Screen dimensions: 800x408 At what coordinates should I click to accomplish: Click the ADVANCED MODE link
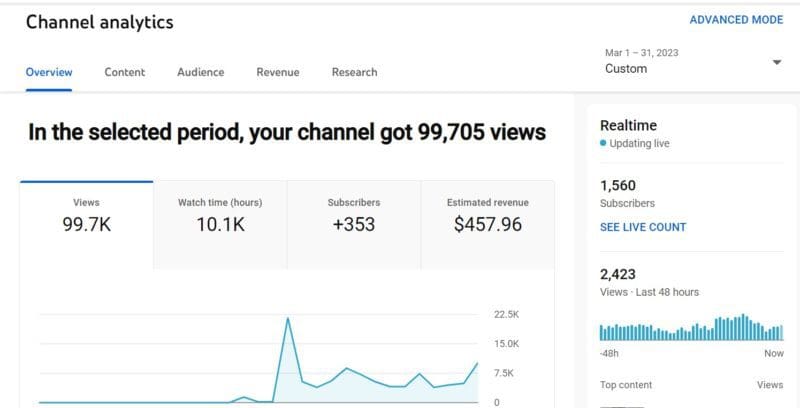pos(736,20)
